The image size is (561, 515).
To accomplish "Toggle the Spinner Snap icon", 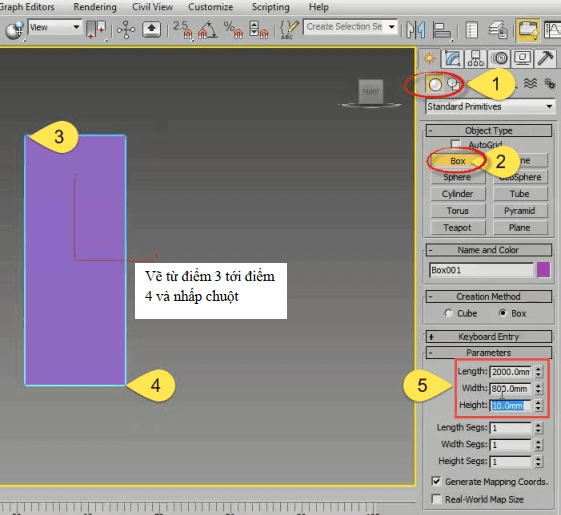I will tap(259, 29).
